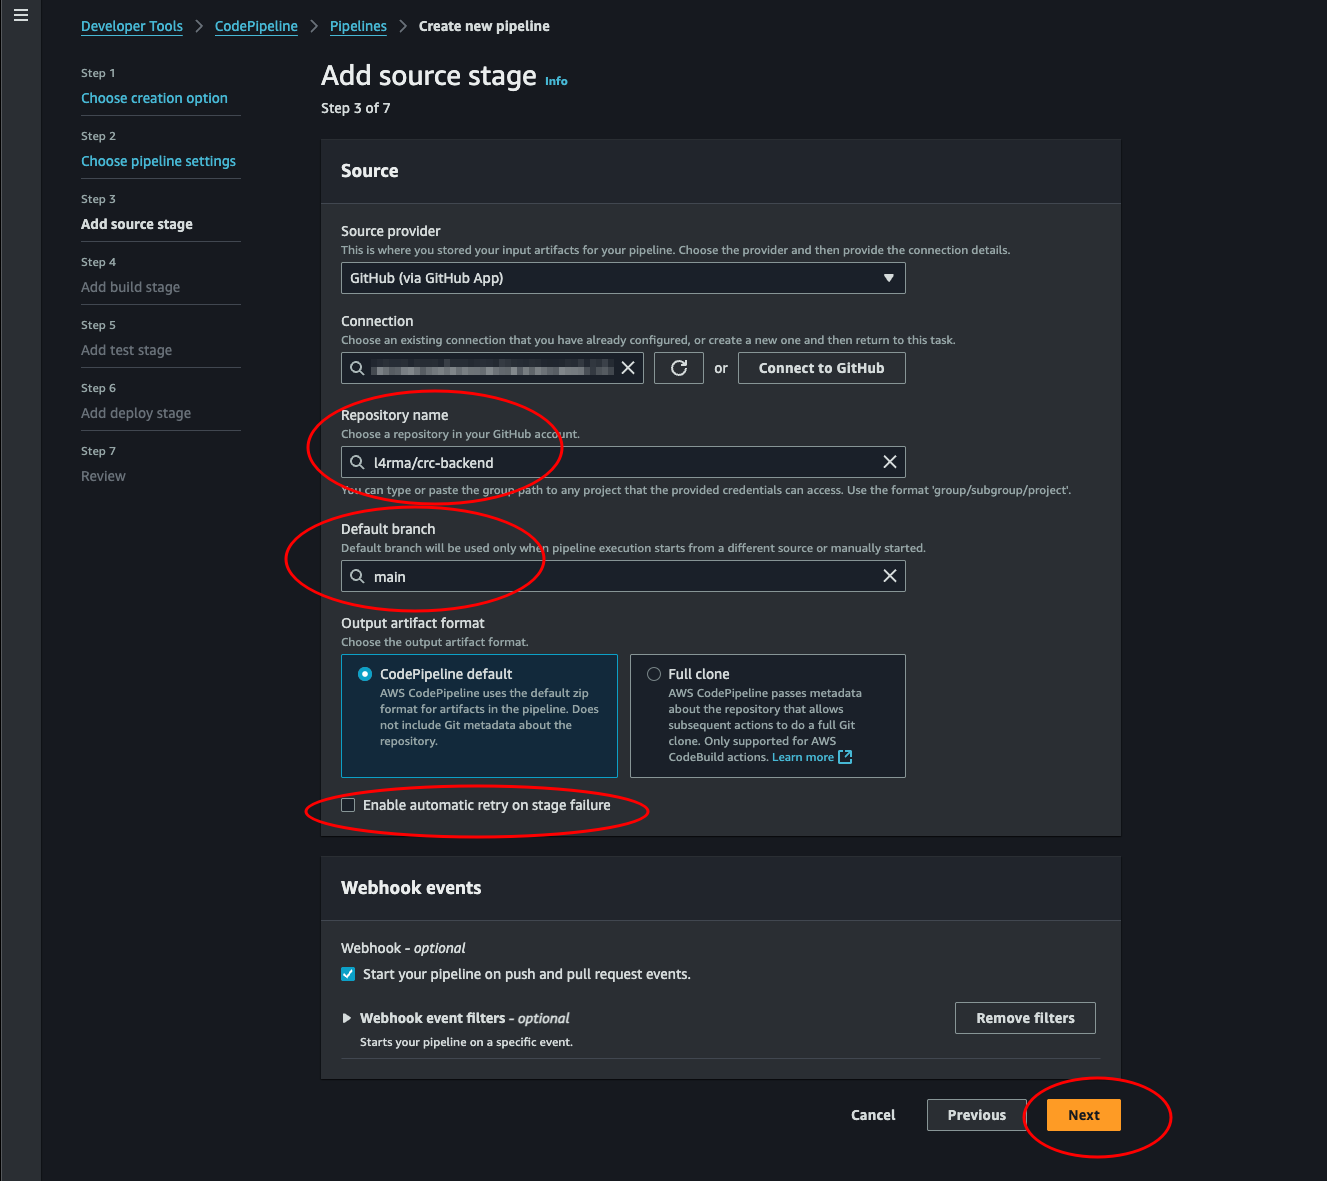Image resolution: width=1327 pixels, height=1181 pixels.
Task: Select CodePipeline default artifact format
Action: point(365,674)
